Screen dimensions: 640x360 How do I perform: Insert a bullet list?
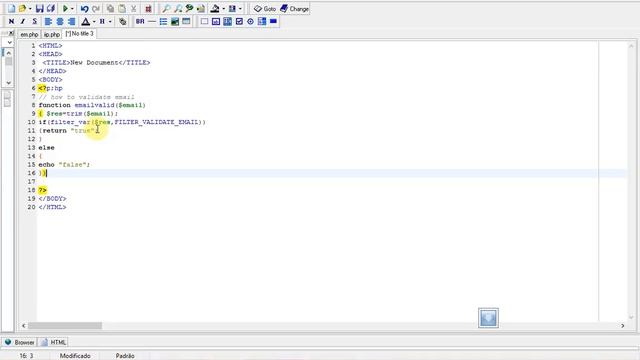163,21
